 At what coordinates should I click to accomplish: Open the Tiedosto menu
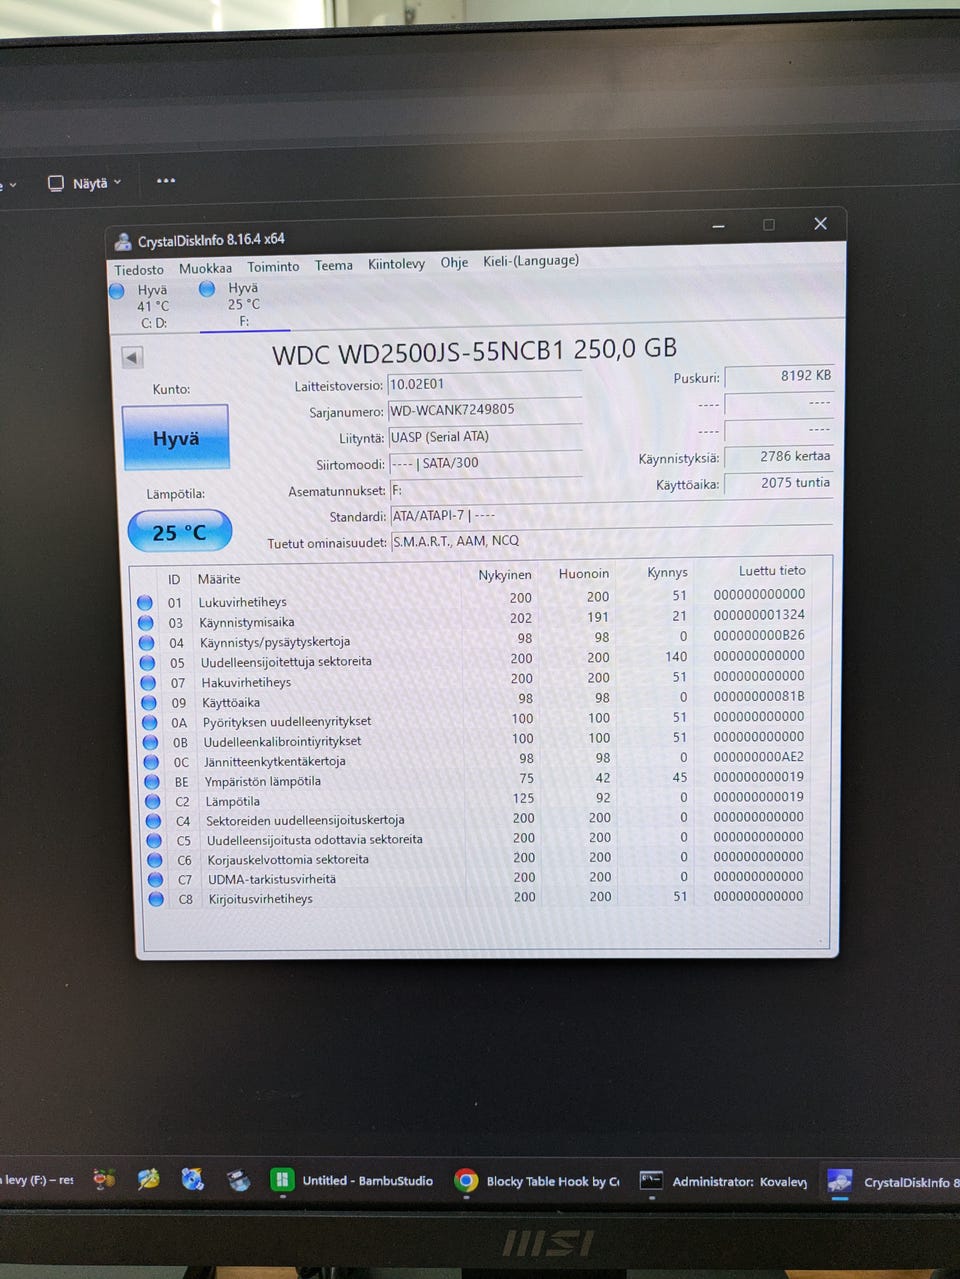click(139, 270)
